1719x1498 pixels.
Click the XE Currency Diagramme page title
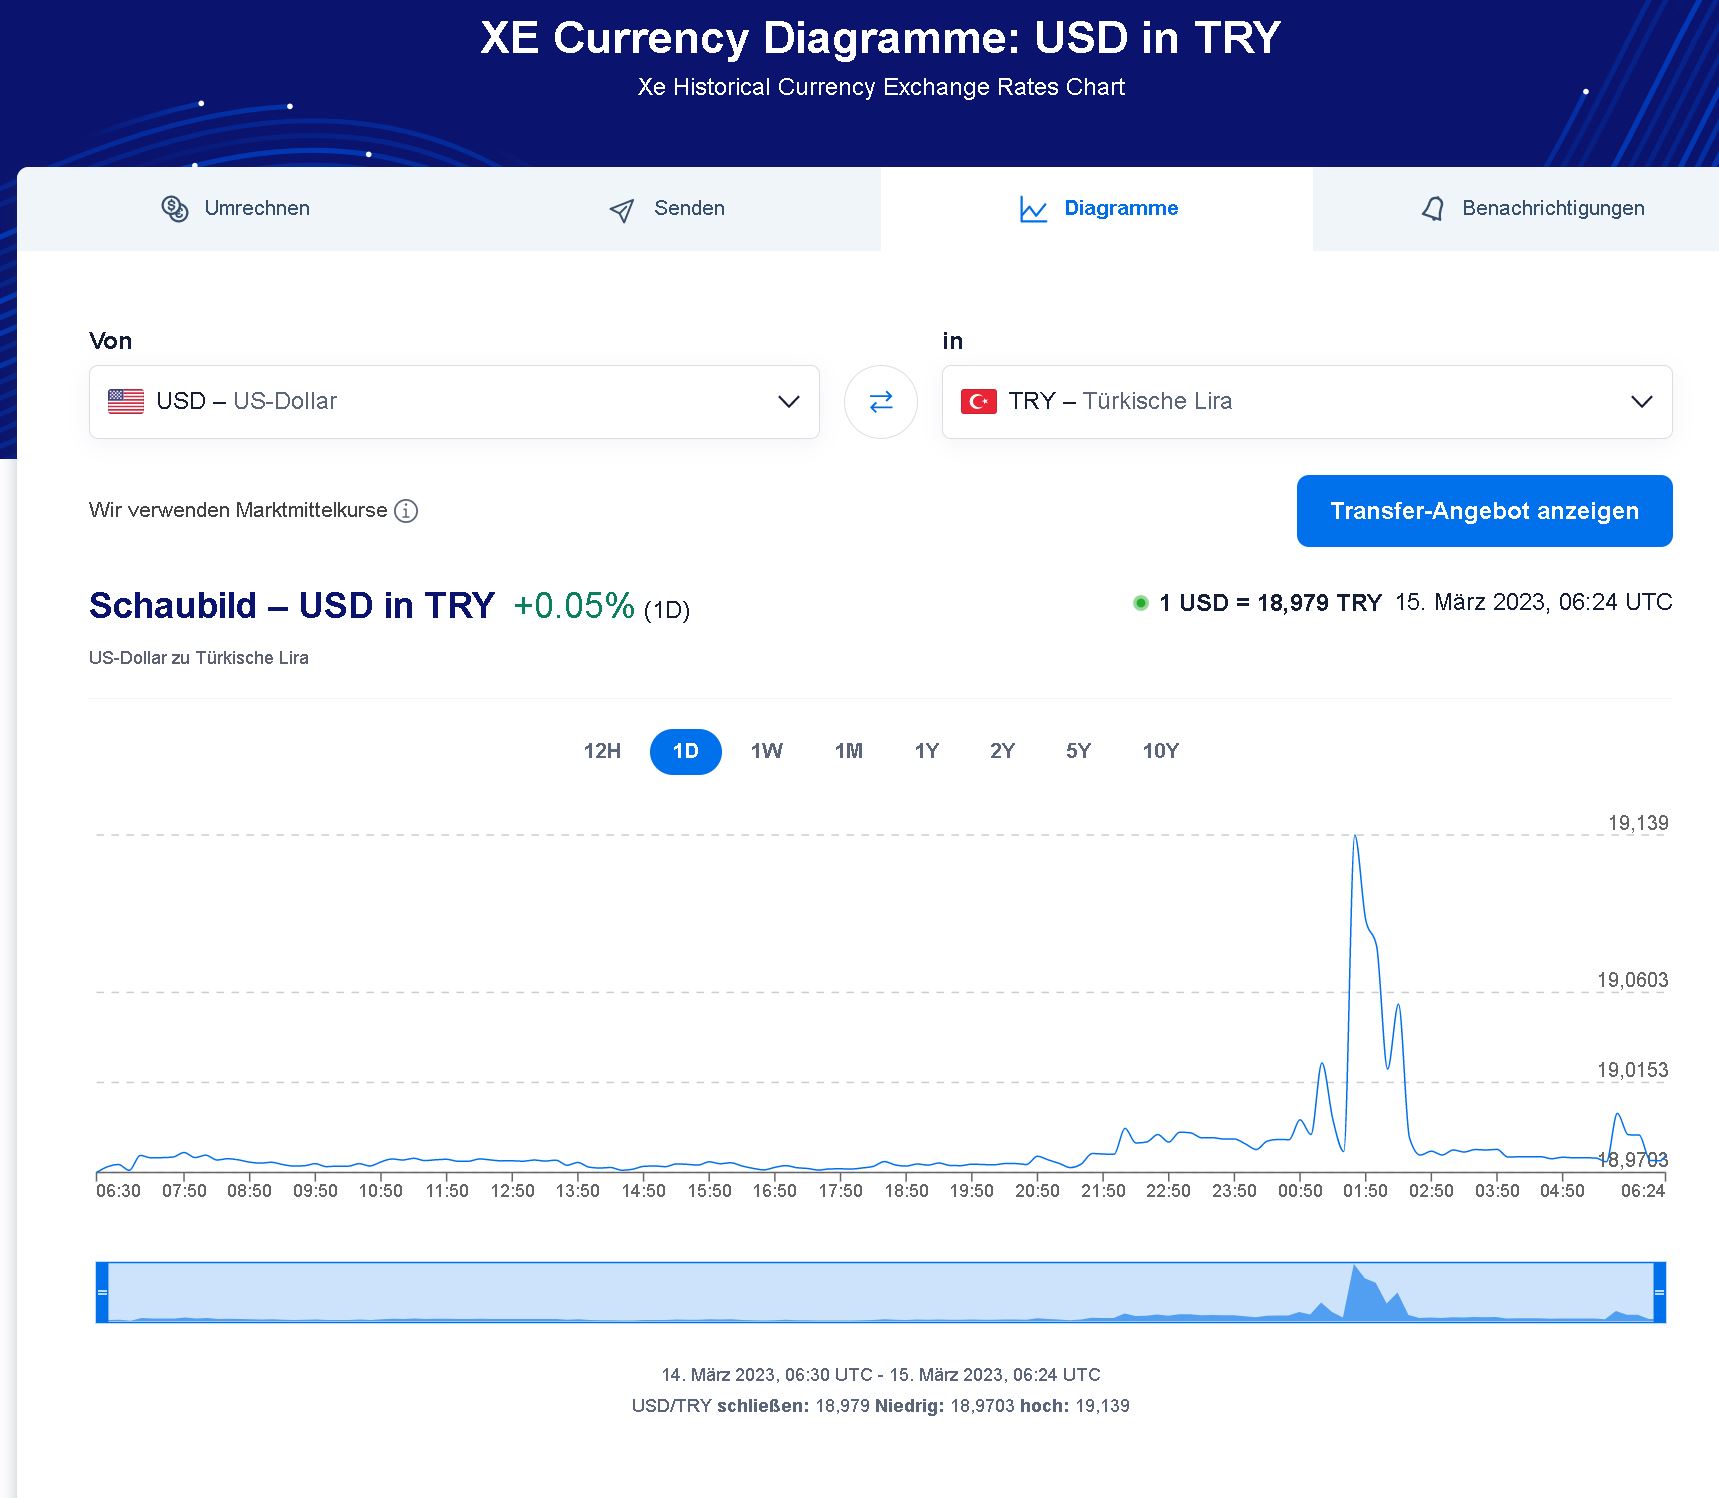pos(881,38)
